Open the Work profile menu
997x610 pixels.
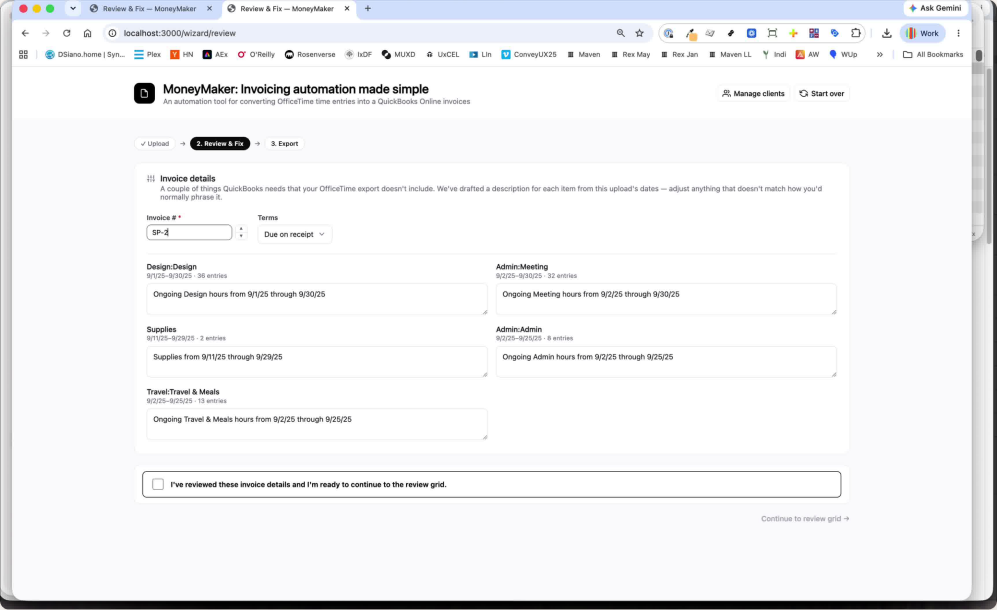pyautogui.click(x=922, y=33)
